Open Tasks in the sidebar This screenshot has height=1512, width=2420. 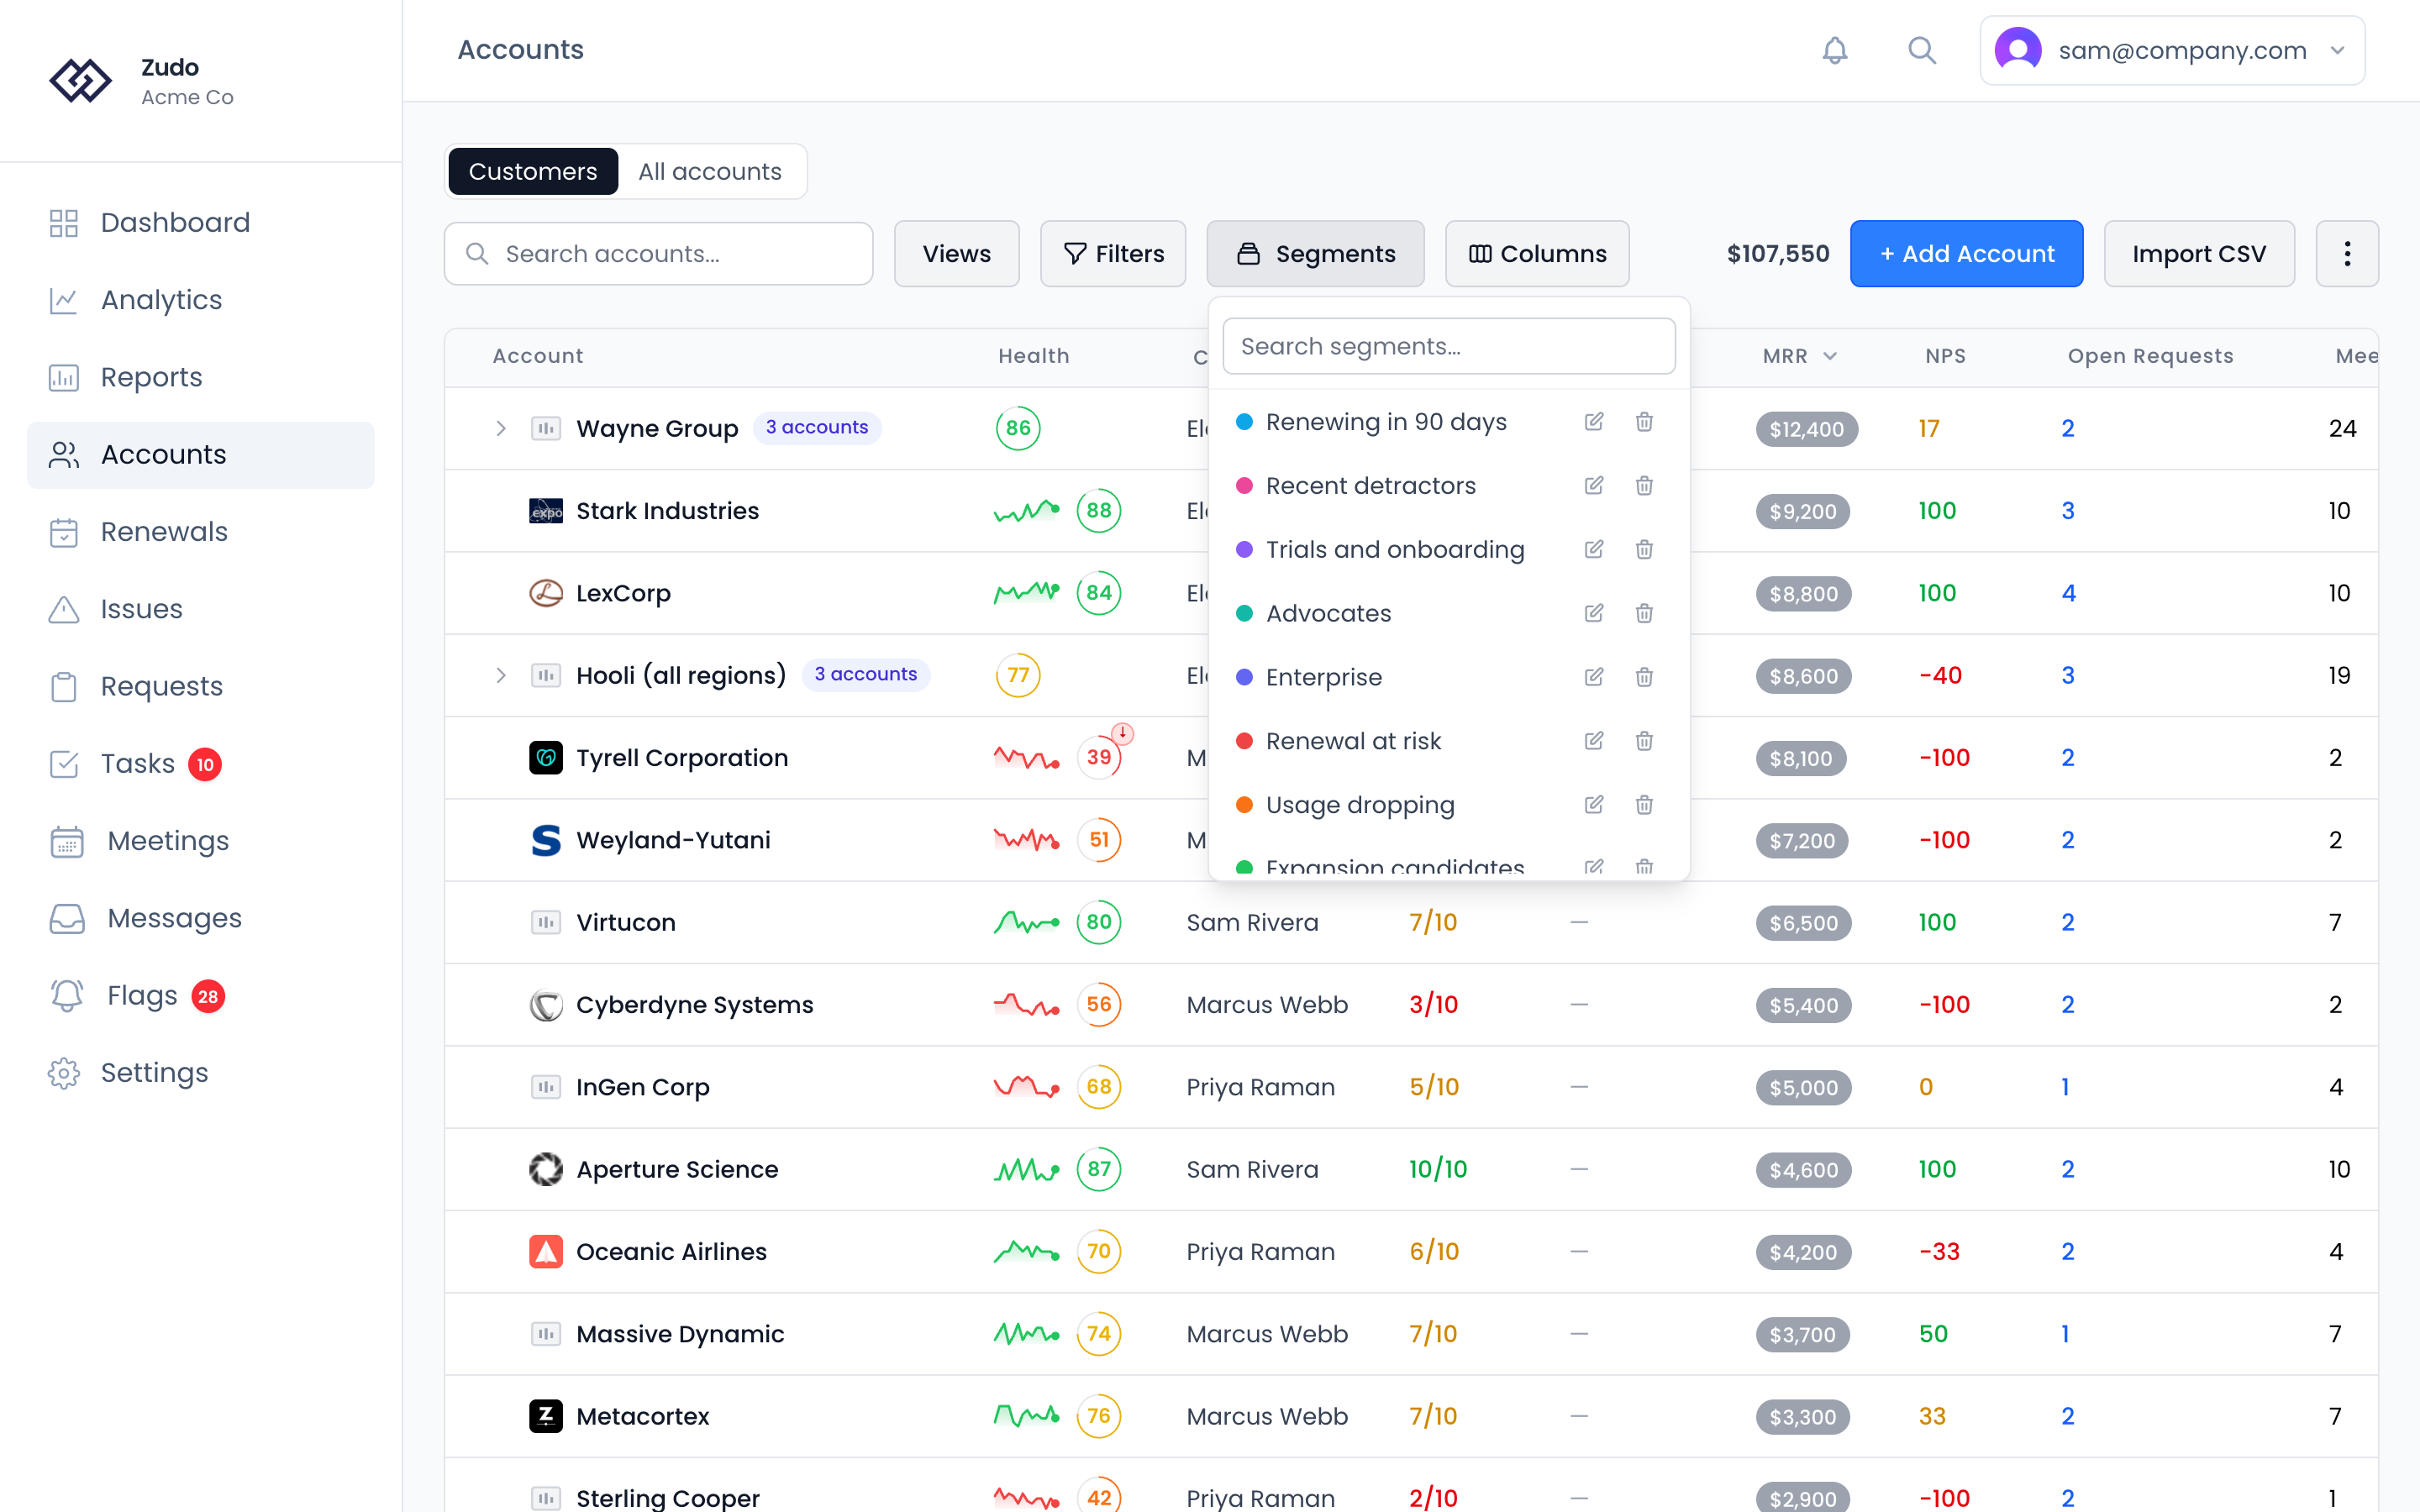201,764
